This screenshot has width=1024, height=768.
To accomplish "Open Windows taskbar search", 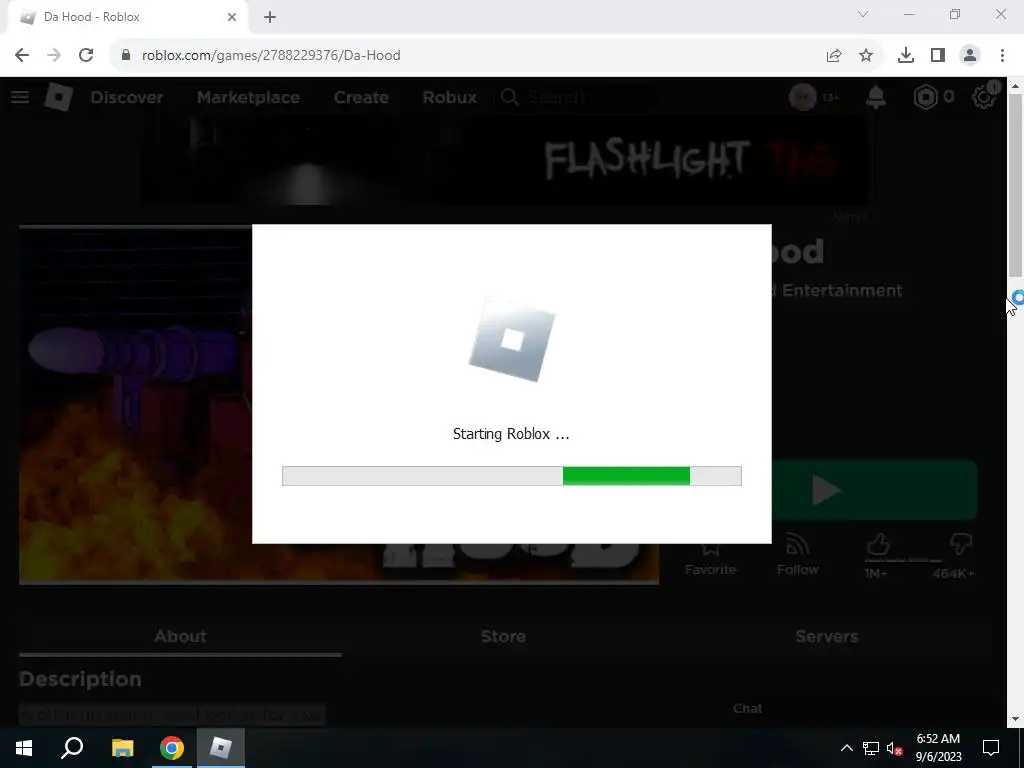I will point(72,748).
